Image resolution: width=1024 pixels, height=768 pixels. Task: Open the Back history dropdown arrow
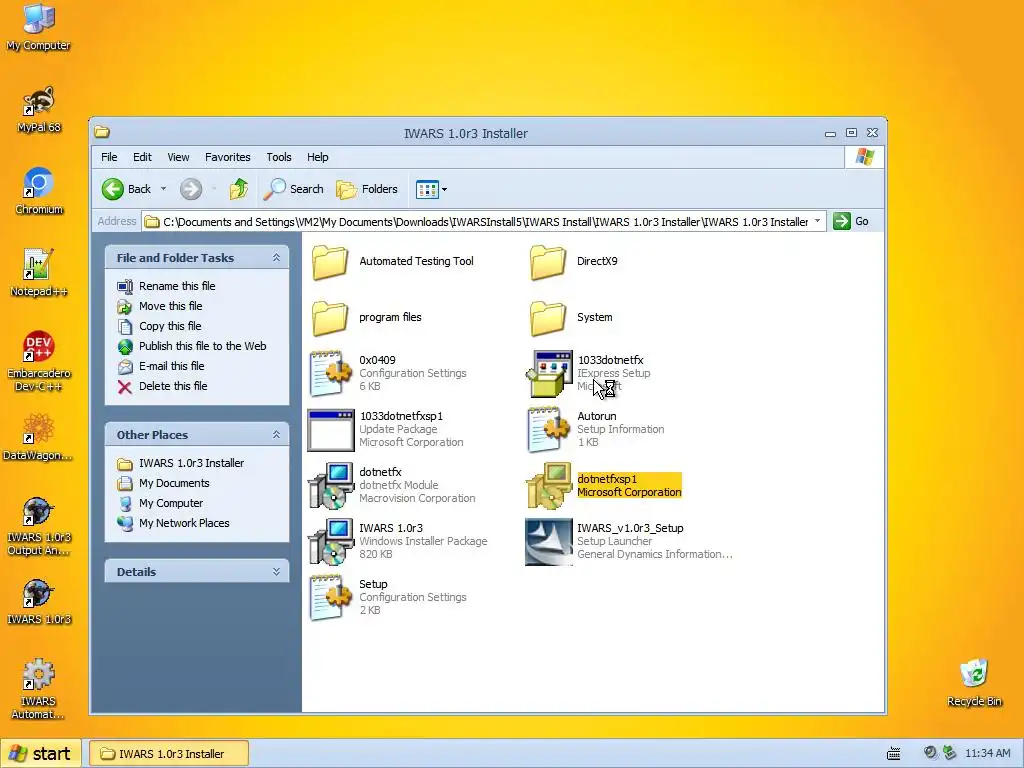pos(163,189)
